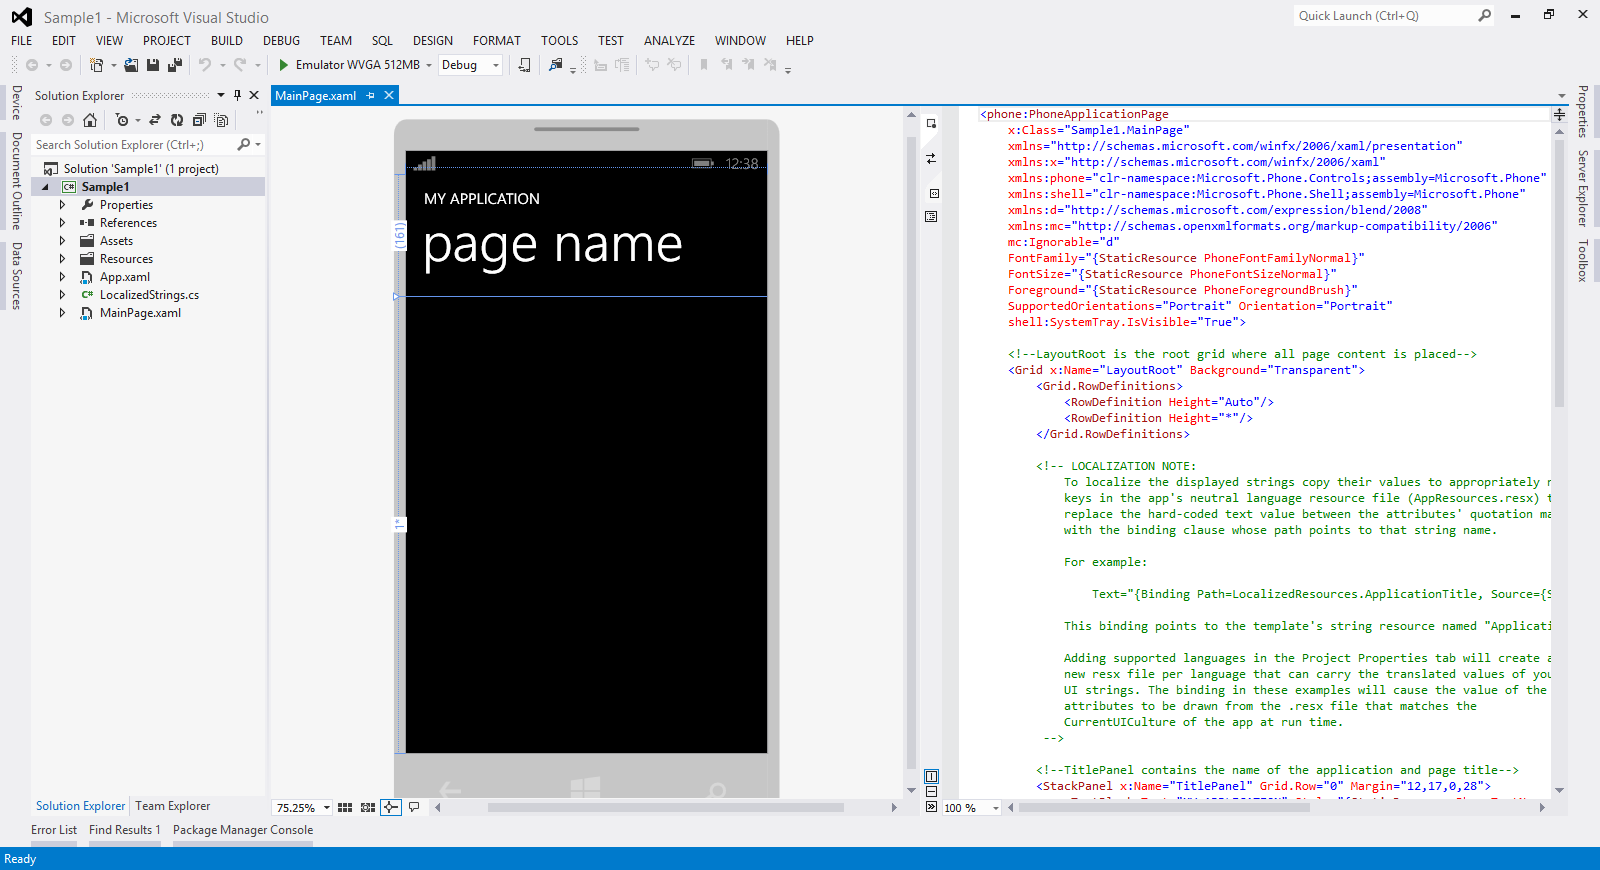Click the Design view icon in the split bar
Screen dimensions: 1600x870
931,124
